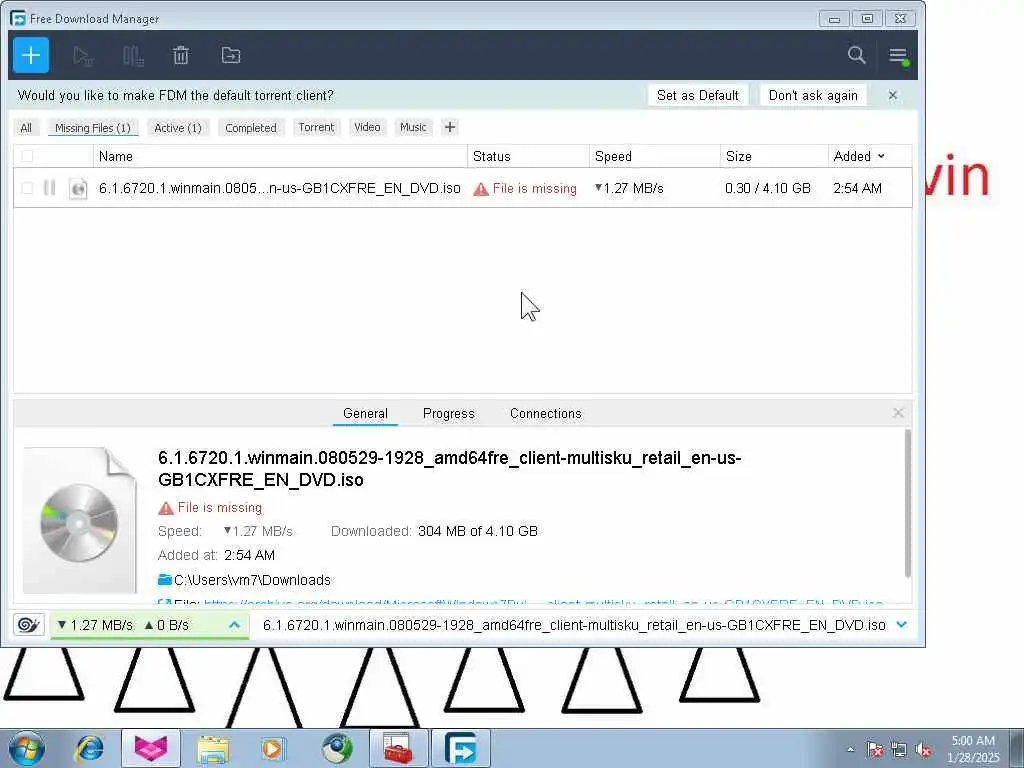Open the Progress details tab

449,413
